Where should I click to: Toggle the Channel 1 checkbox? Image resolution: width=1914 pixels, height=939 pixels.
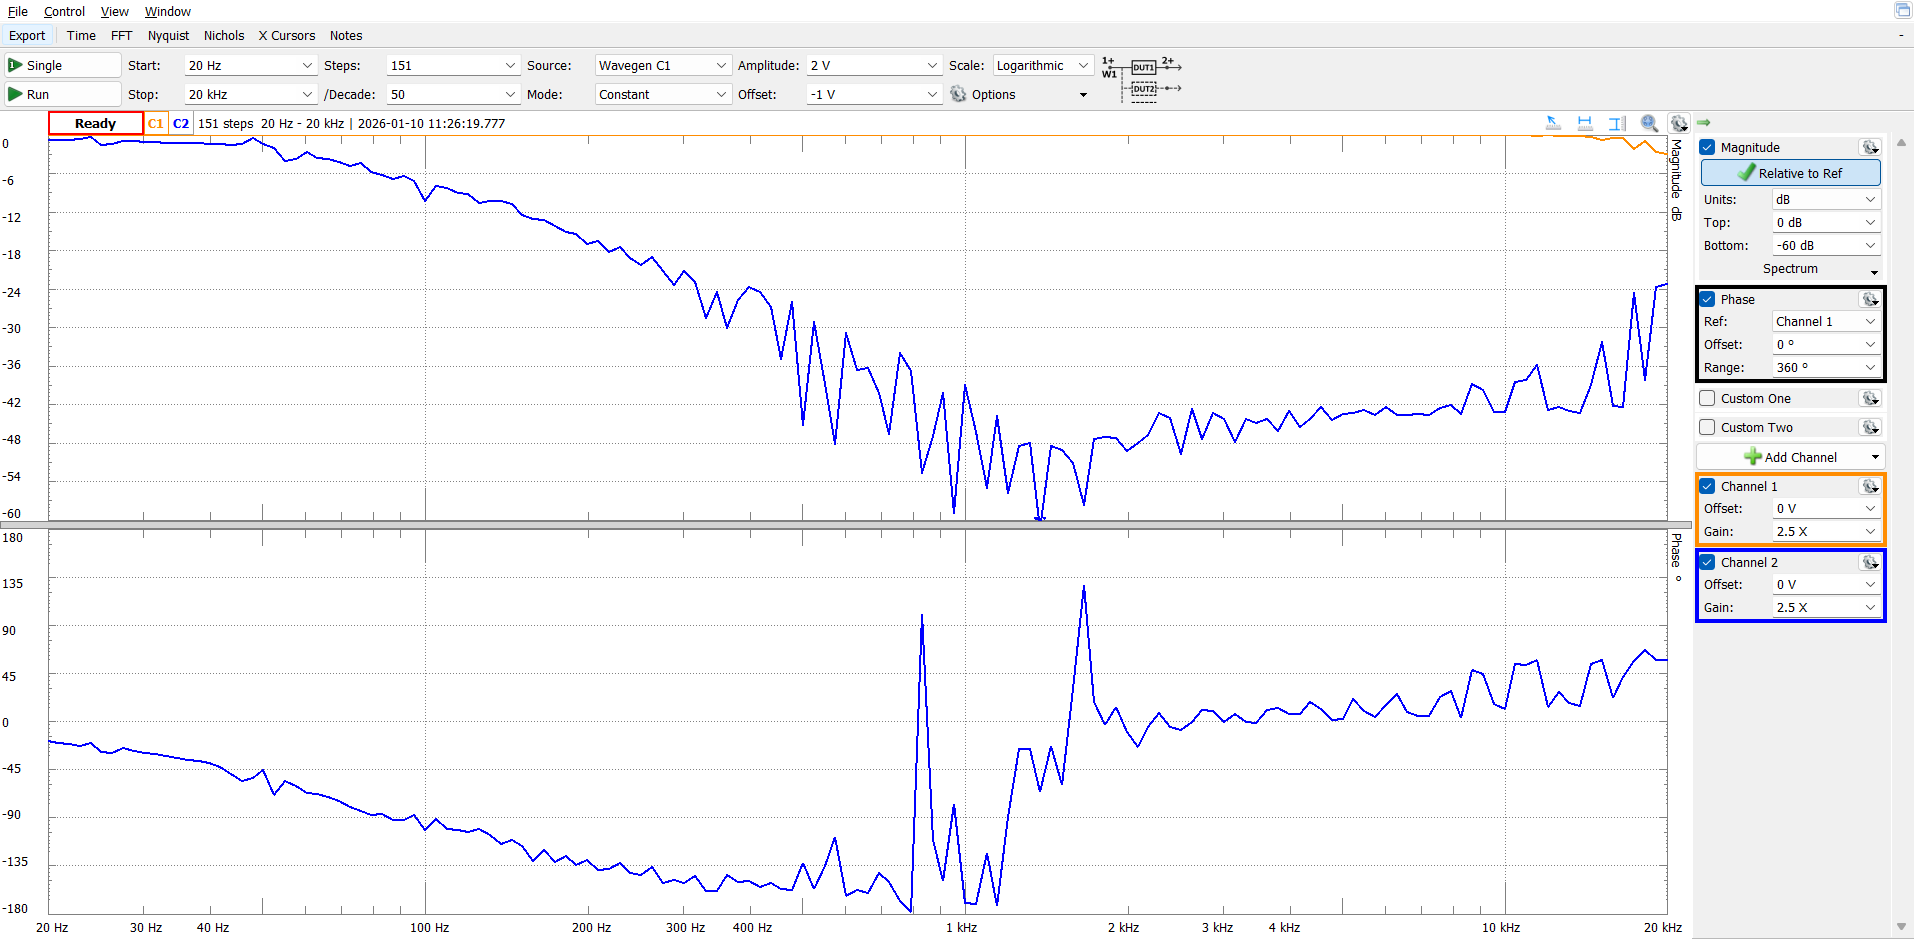coord(1707,486)
